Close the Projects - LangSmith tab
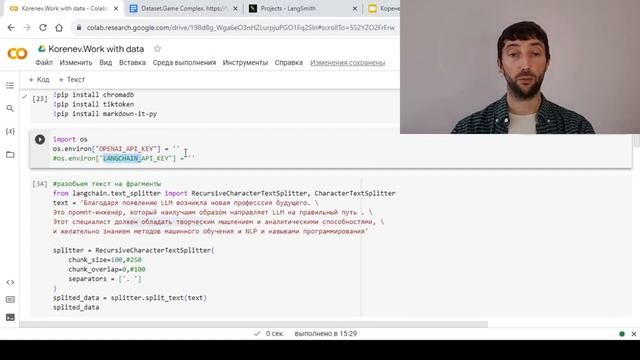This screenshot has height=360, width=640. point(355,8)
